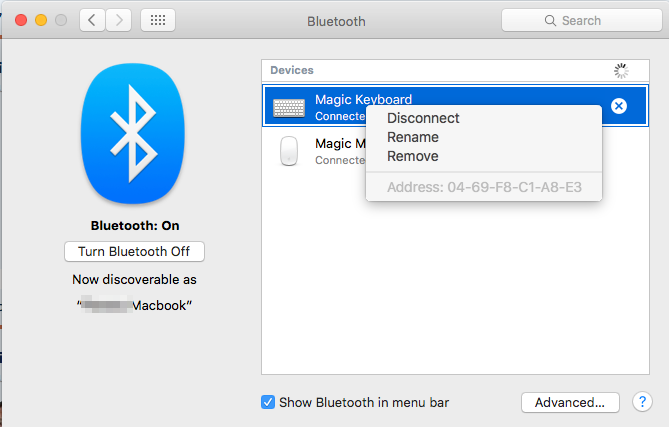
Task: Open the Advanced... options
Action: (570, 402)
